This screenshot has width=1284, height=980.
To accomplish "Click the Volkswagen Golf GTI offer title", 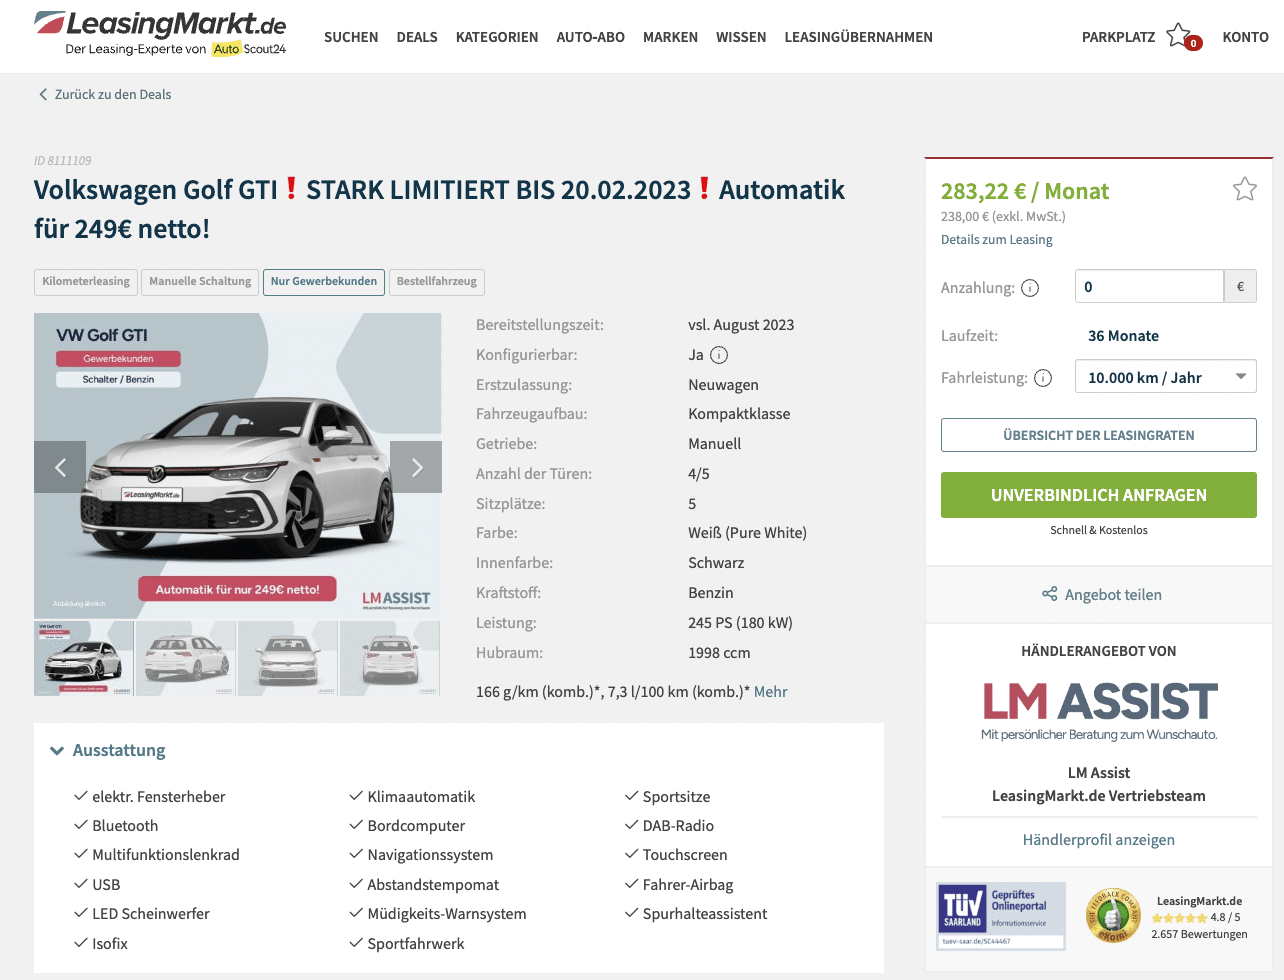I will (440, 209).
